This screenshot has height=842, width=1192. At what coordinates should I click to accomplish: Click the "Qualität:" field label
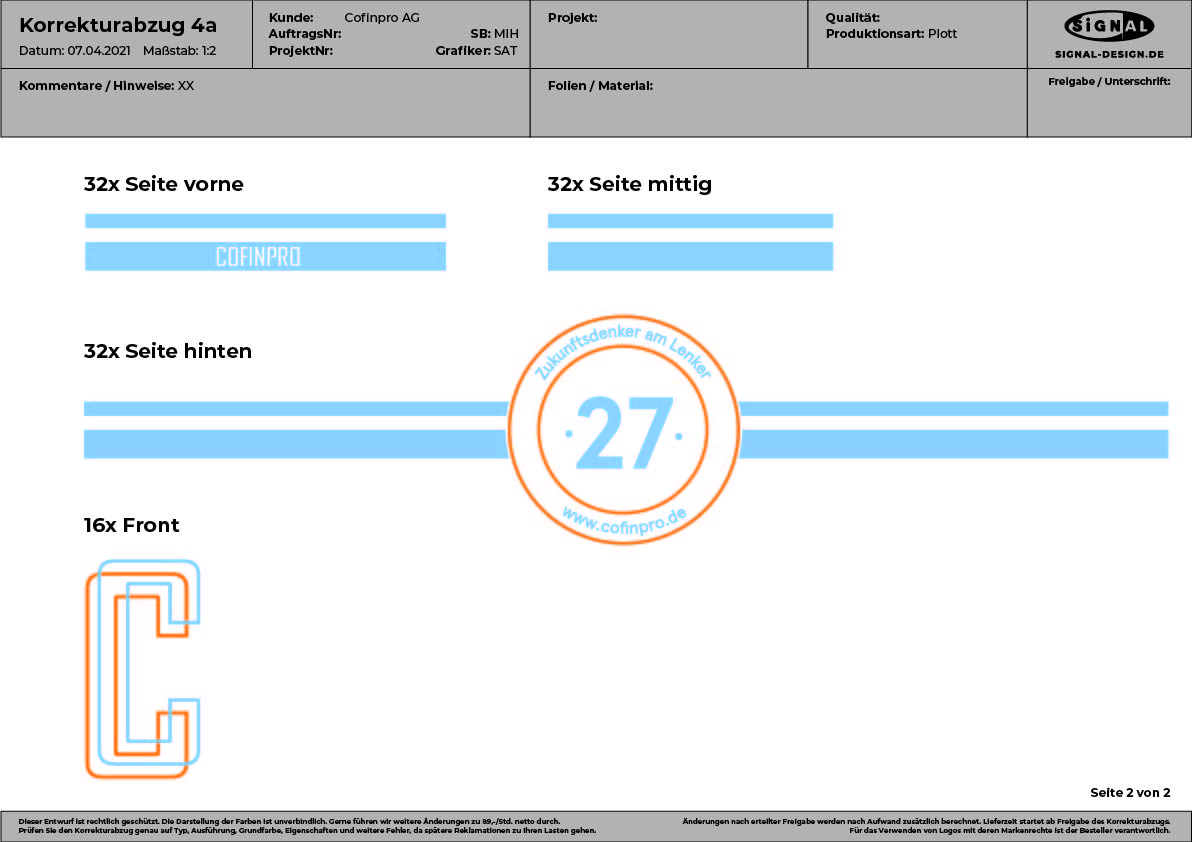pos(853,17)
